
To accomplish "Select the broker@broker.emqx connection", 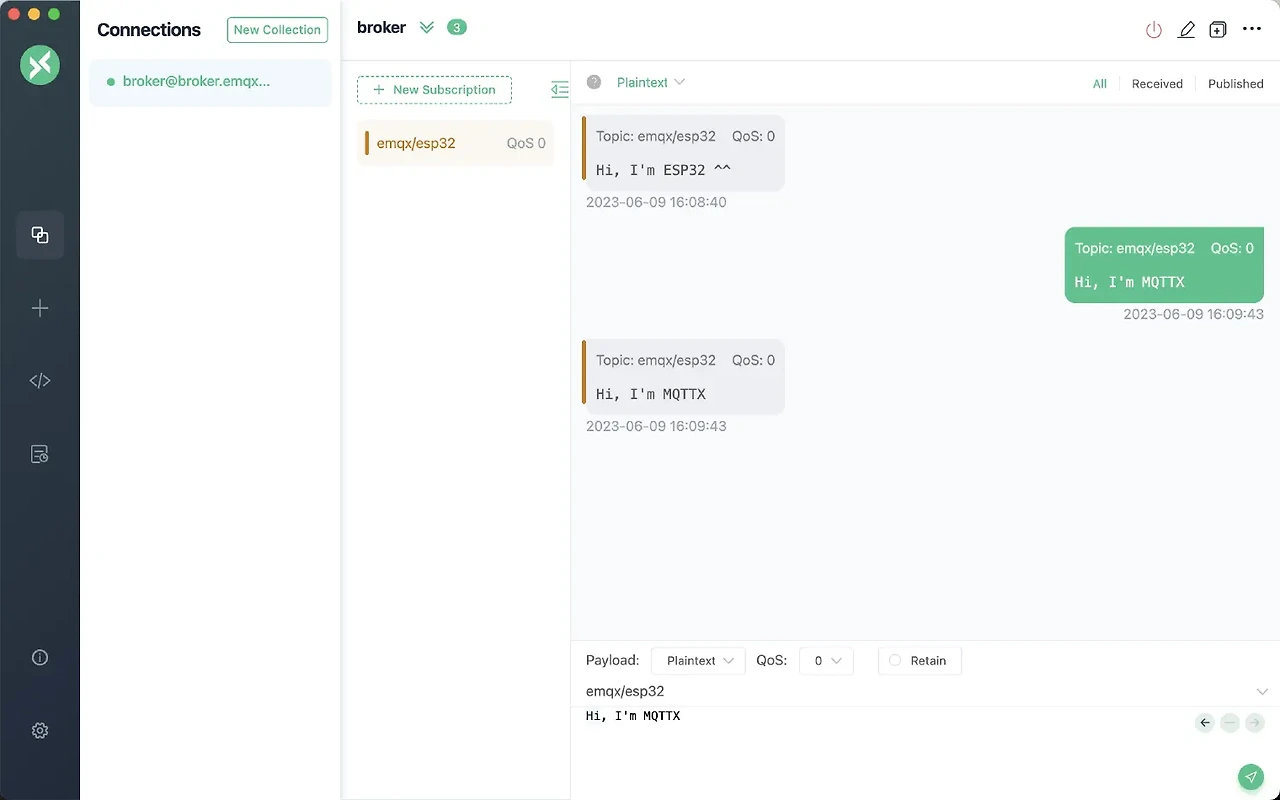I will point(210,82).
